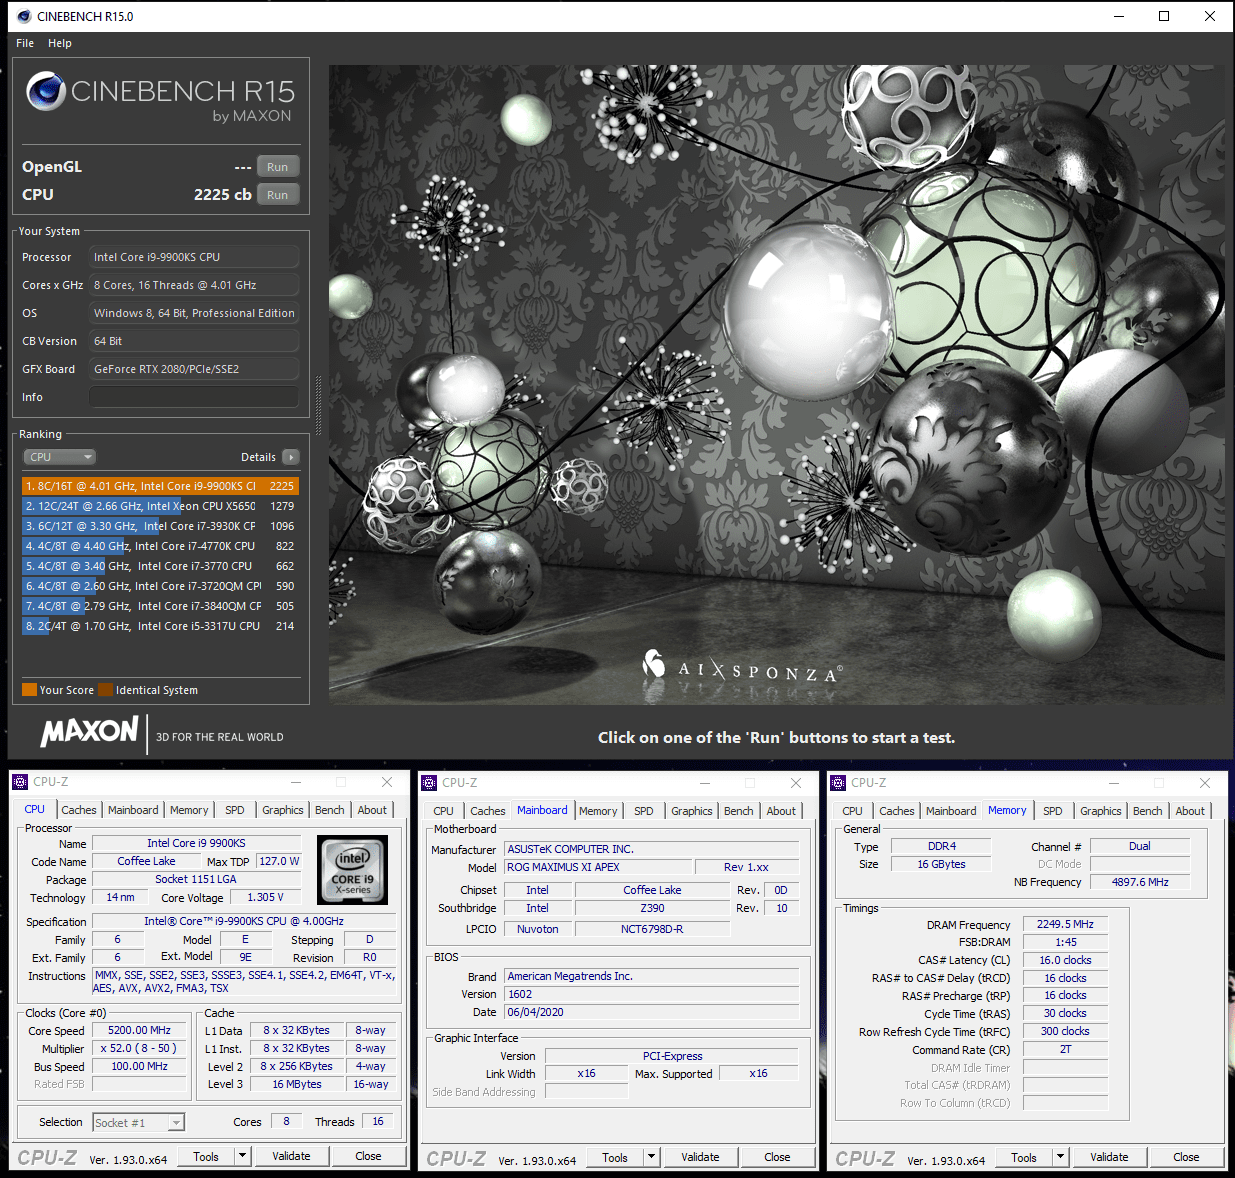1235x1178 pixels.
Task: Open SPD tab in first CPU-Z window
Action: tap(235, 810)
